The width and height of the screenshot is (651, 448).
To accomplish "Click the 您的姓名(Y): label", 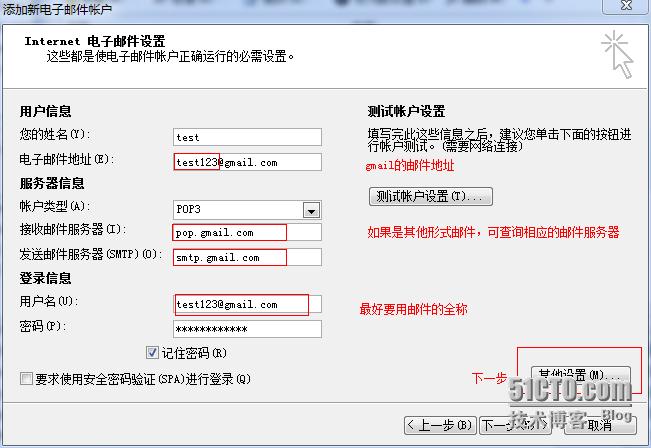I will click(x=55, y=134).
